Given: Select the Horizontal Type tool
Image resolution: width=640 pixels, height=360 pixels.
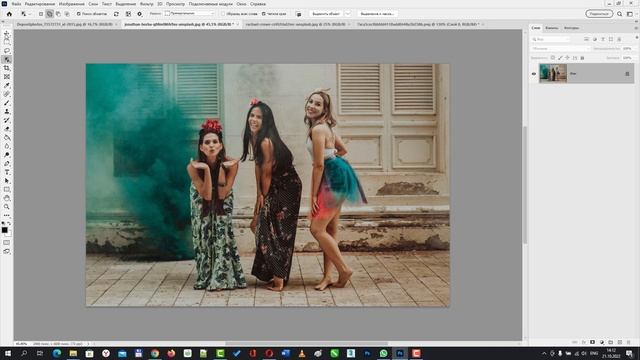Looking at the screenshot, I should 7,172.
